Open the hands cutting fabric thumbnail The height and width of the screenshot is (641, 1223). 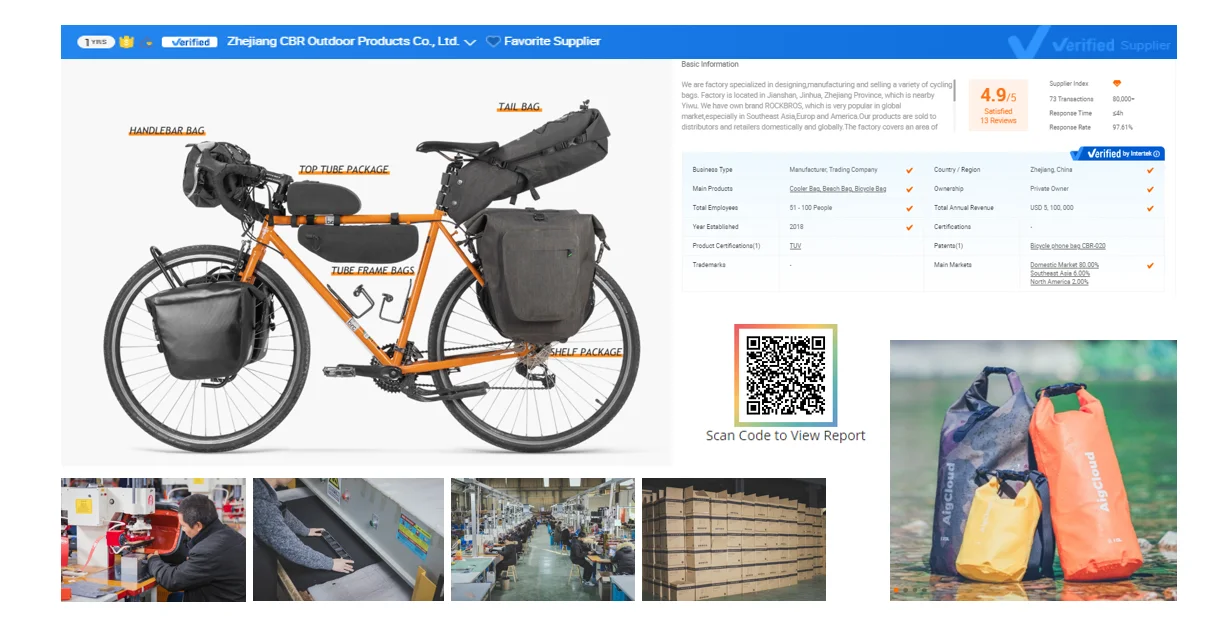coord(348,540)
